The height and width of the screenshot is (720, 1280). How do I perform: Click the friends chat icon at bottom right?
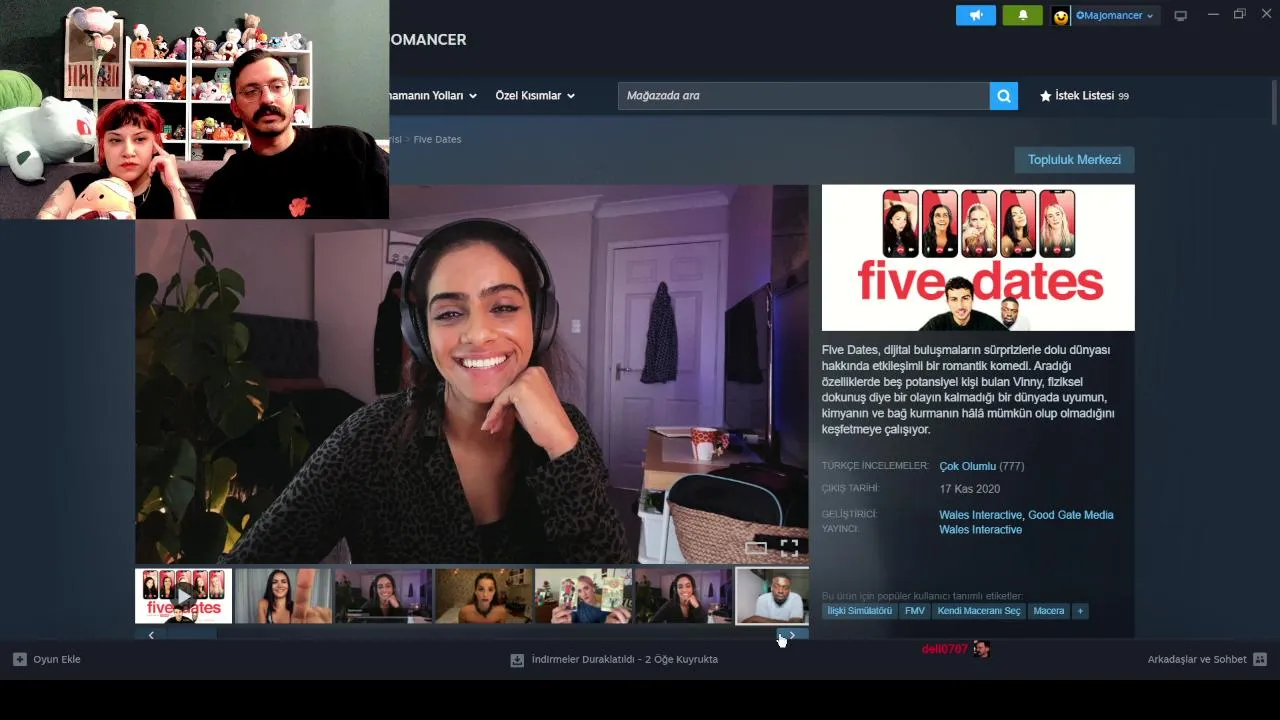(1260, 660)
